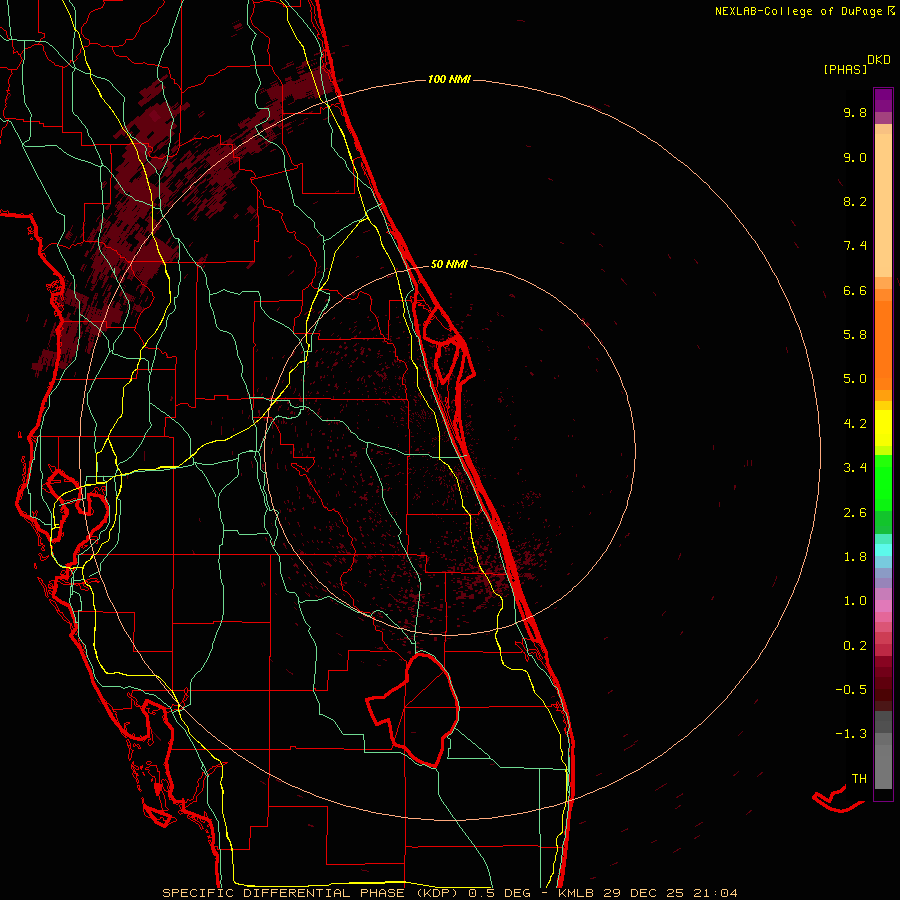Click the 100 NMI range ring label
This screenshot has width=900, height=900.
tap(449, 79)
